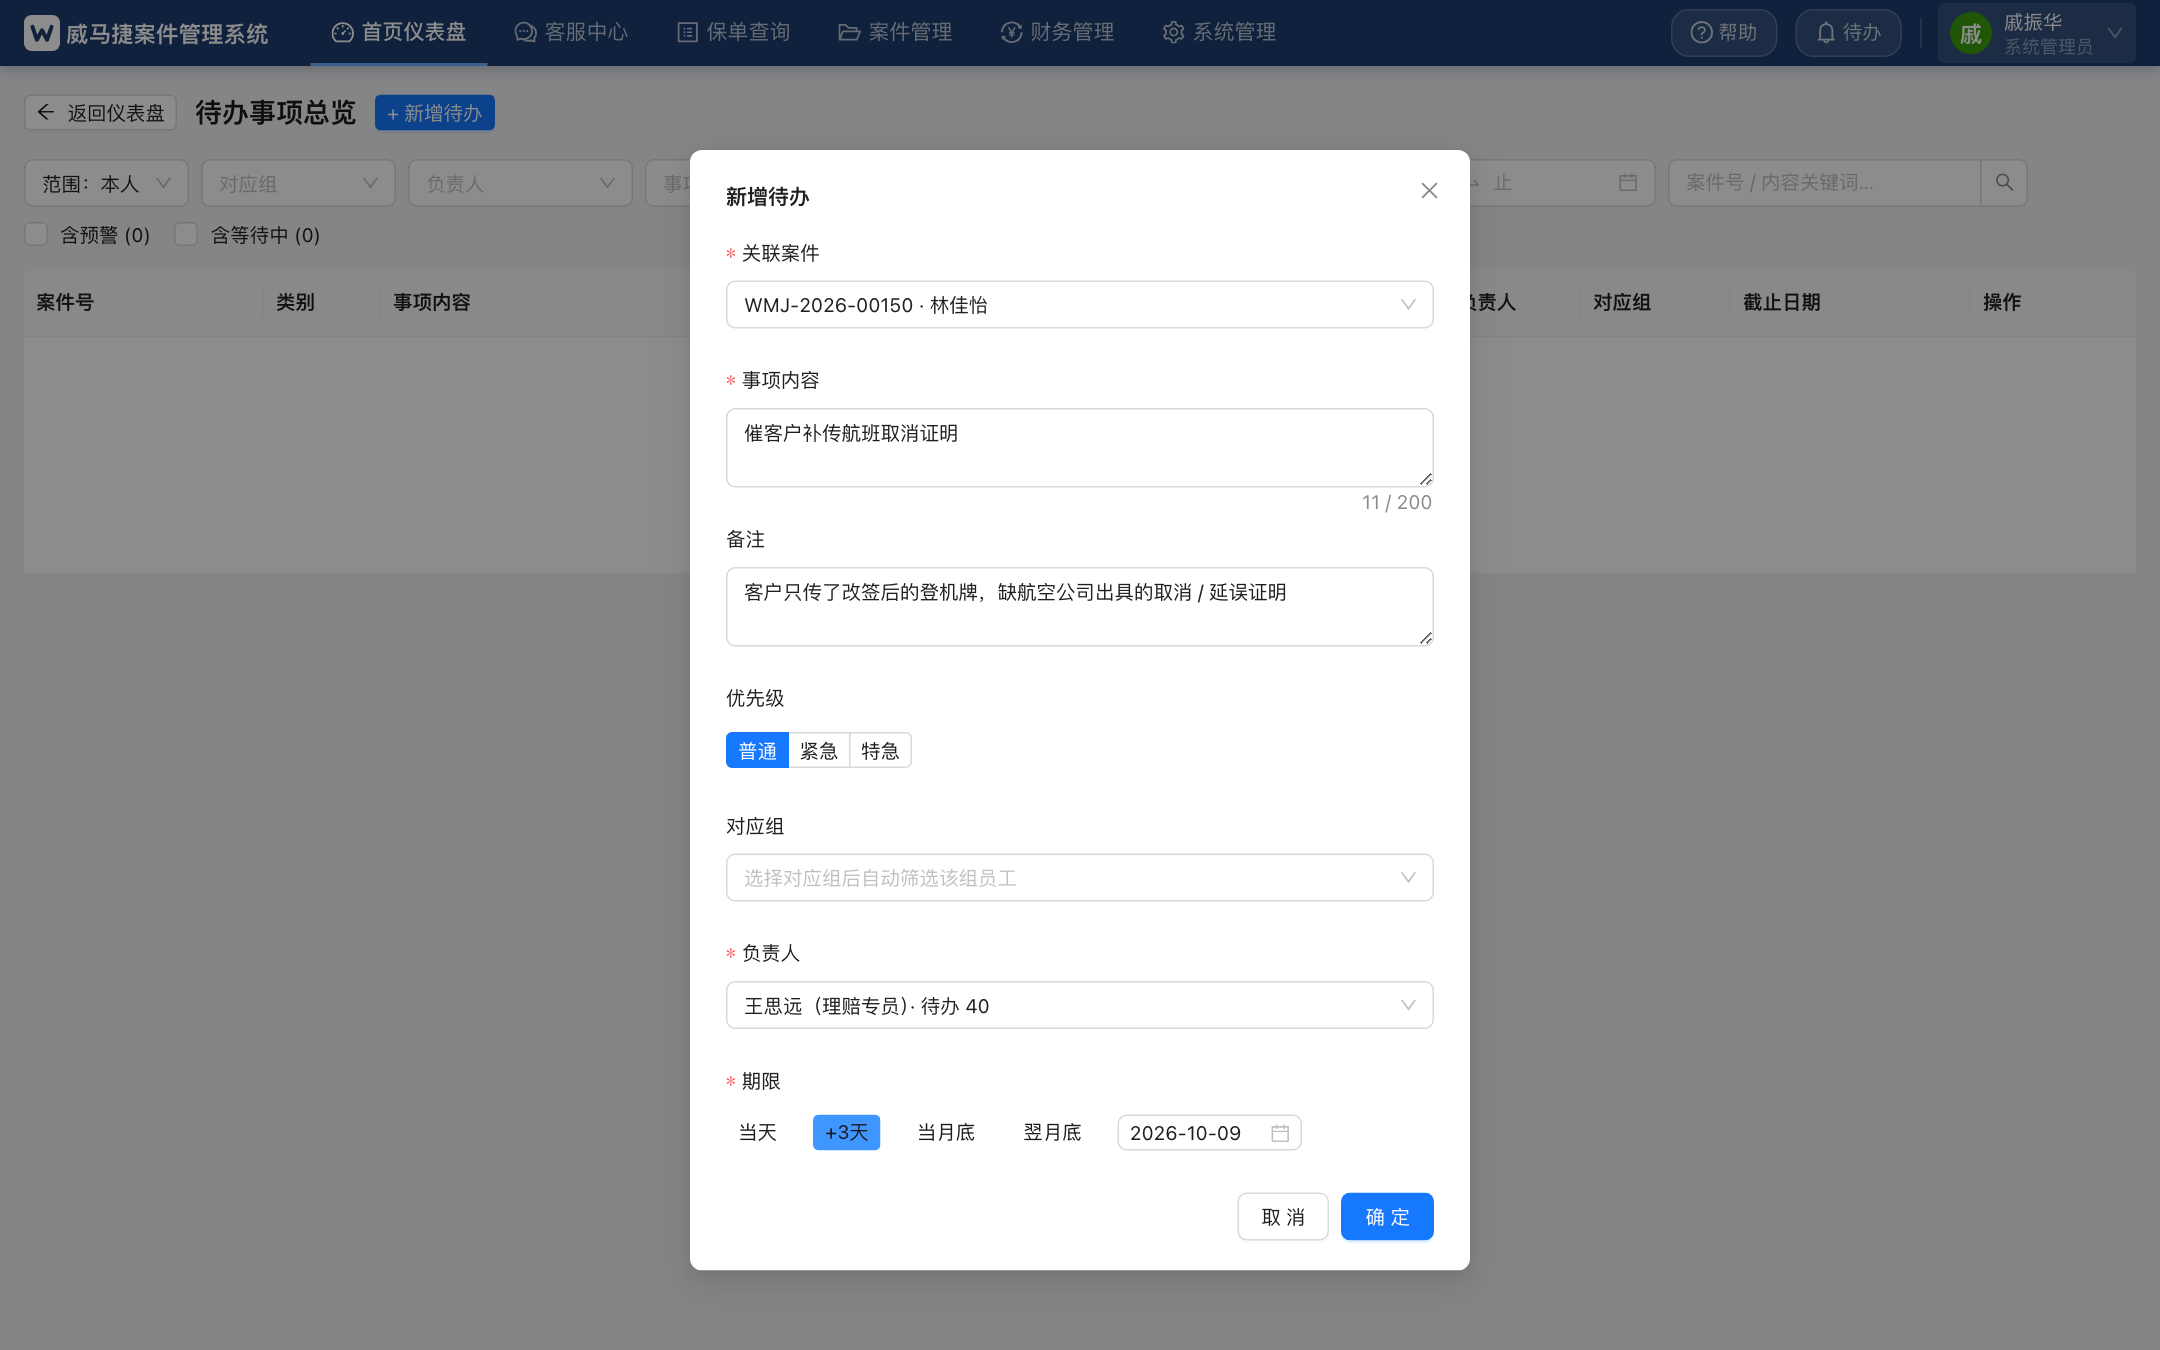The width and height of the screenshot is (2160, 1350).
Task: Click the search magnifier icon
Action: (x=2004, y=183)
